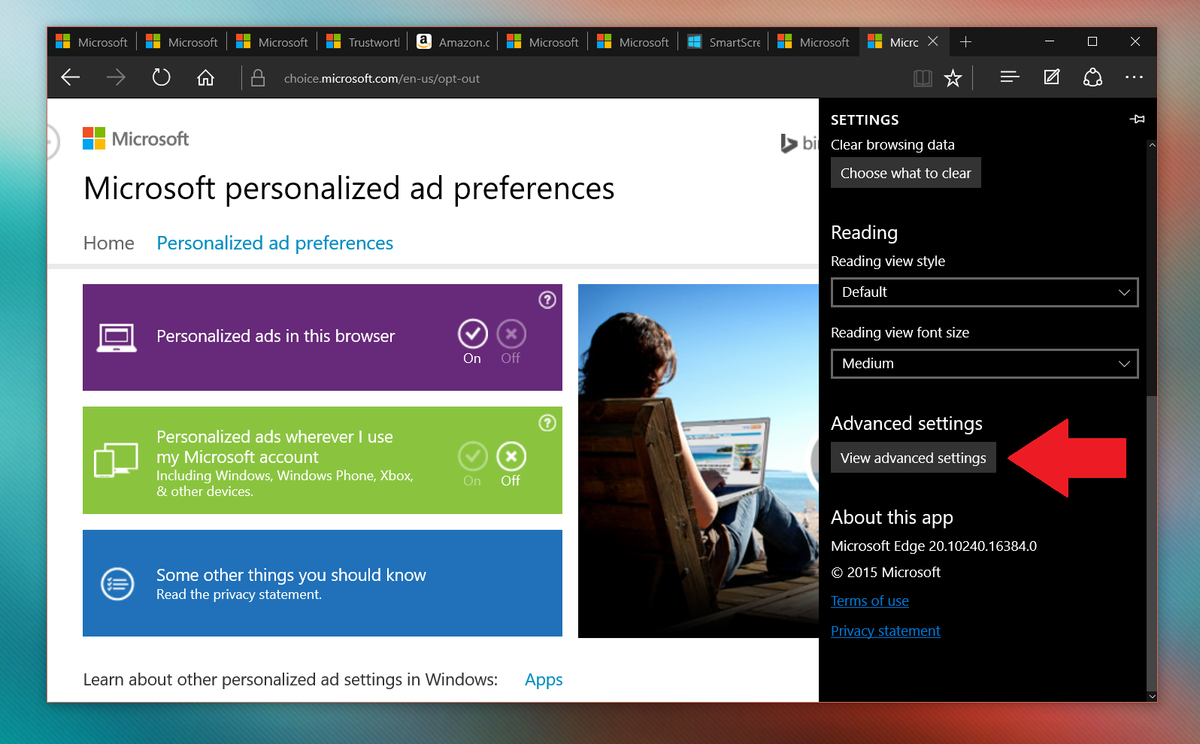Refresh the current page
Viewport: 1200px width, 744px height.
coord(161,77)
